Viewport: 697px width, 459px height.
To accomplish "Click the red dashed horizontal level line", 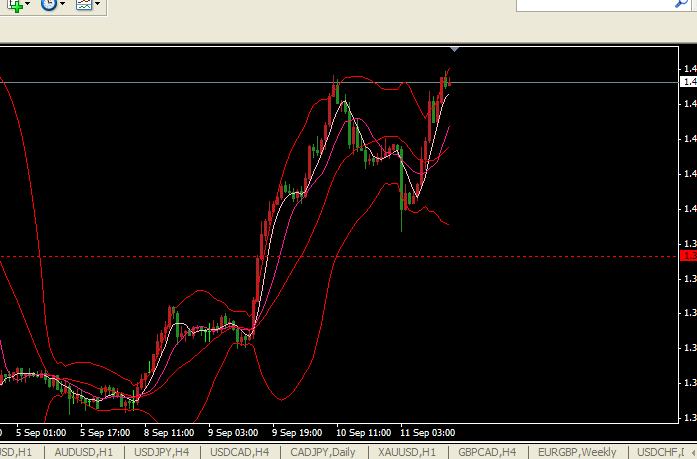I will click(339, 256).
